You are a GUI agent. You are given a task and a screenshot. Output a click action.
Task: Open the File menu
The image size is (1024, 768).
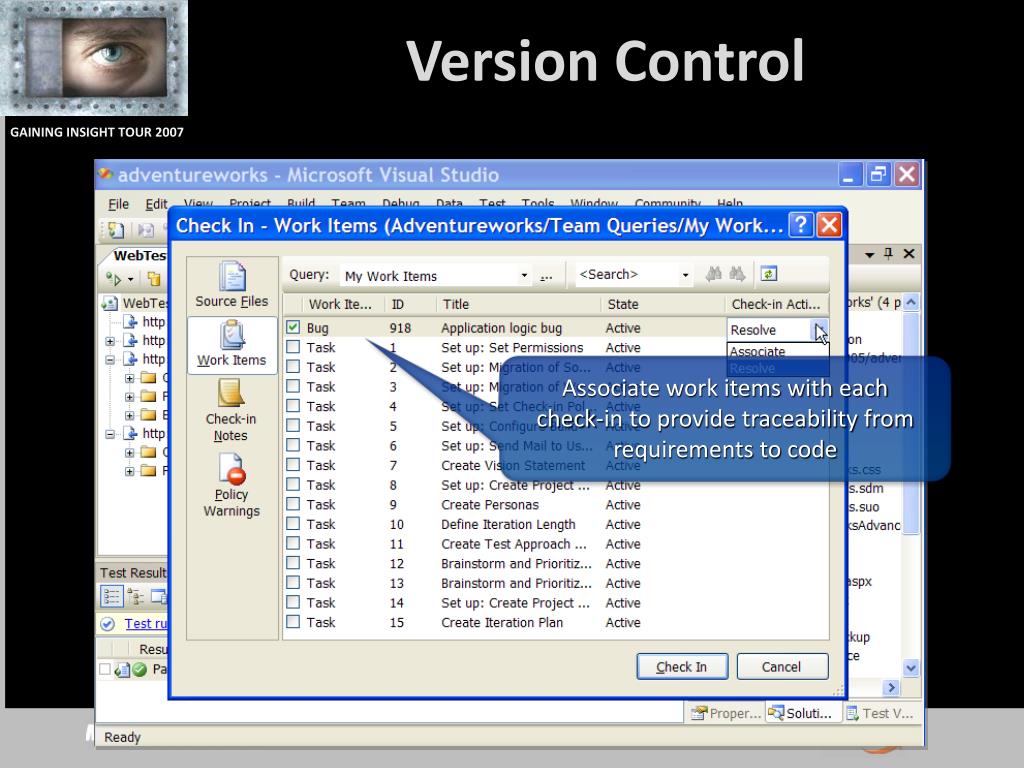tap(118, 204)
